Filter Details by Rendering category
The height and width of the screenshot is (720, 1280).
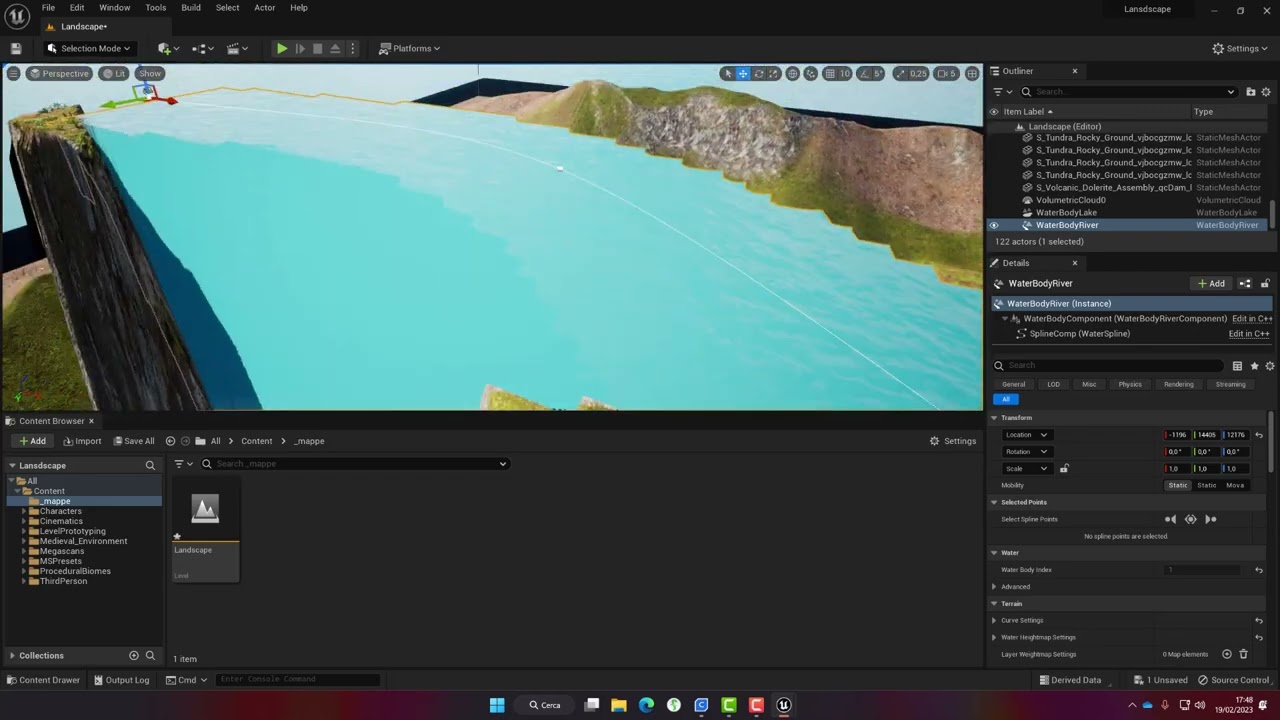coord(1178,384)
